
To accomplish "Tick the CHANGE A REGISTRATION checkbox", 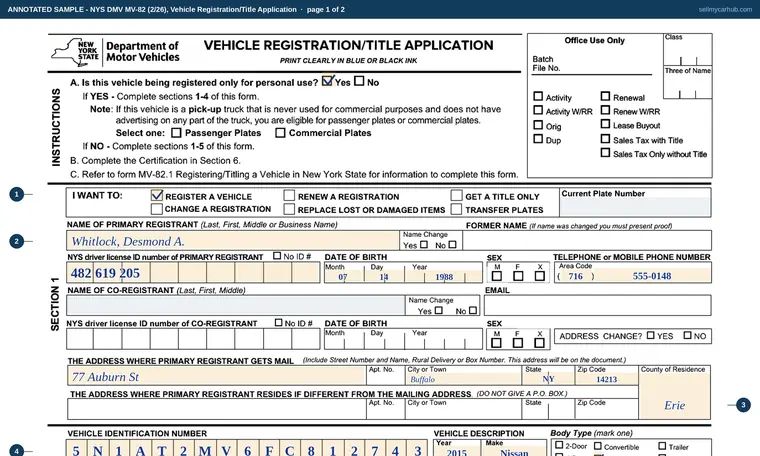I will [157, 209].
